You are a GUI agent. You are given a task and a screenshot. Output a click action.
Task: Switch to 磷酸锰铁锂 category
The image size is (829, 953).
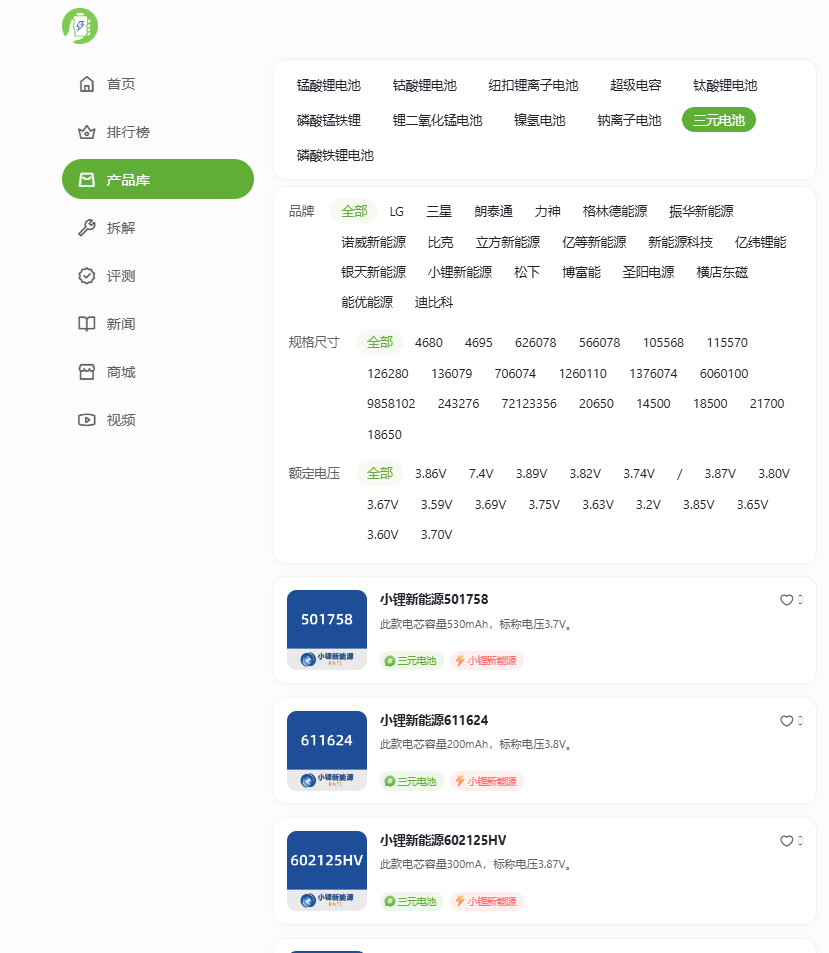[329, 120]
